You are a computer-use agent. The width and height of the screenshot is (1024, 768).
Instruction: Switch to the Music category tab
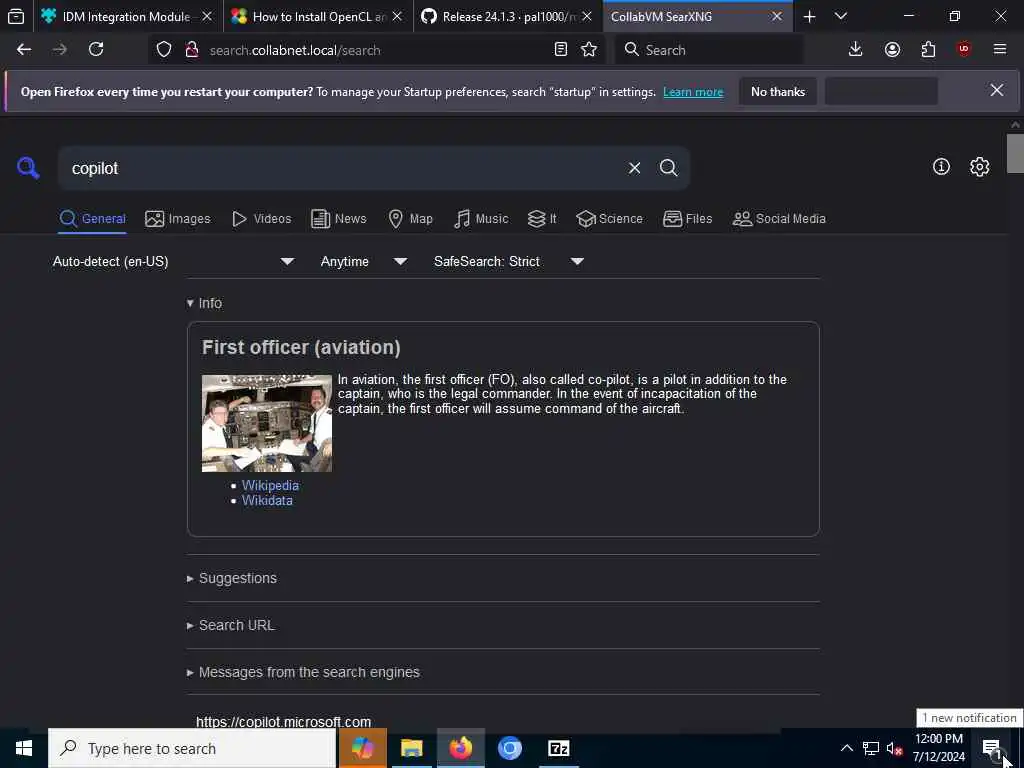coord(481,219)
